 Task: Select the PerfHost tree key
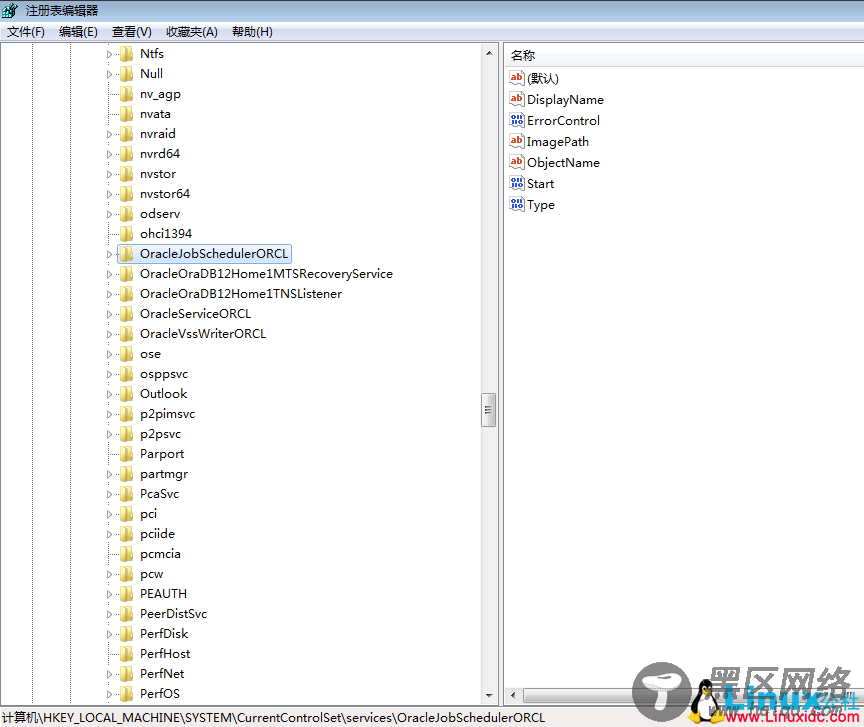(x=165, y=654)
